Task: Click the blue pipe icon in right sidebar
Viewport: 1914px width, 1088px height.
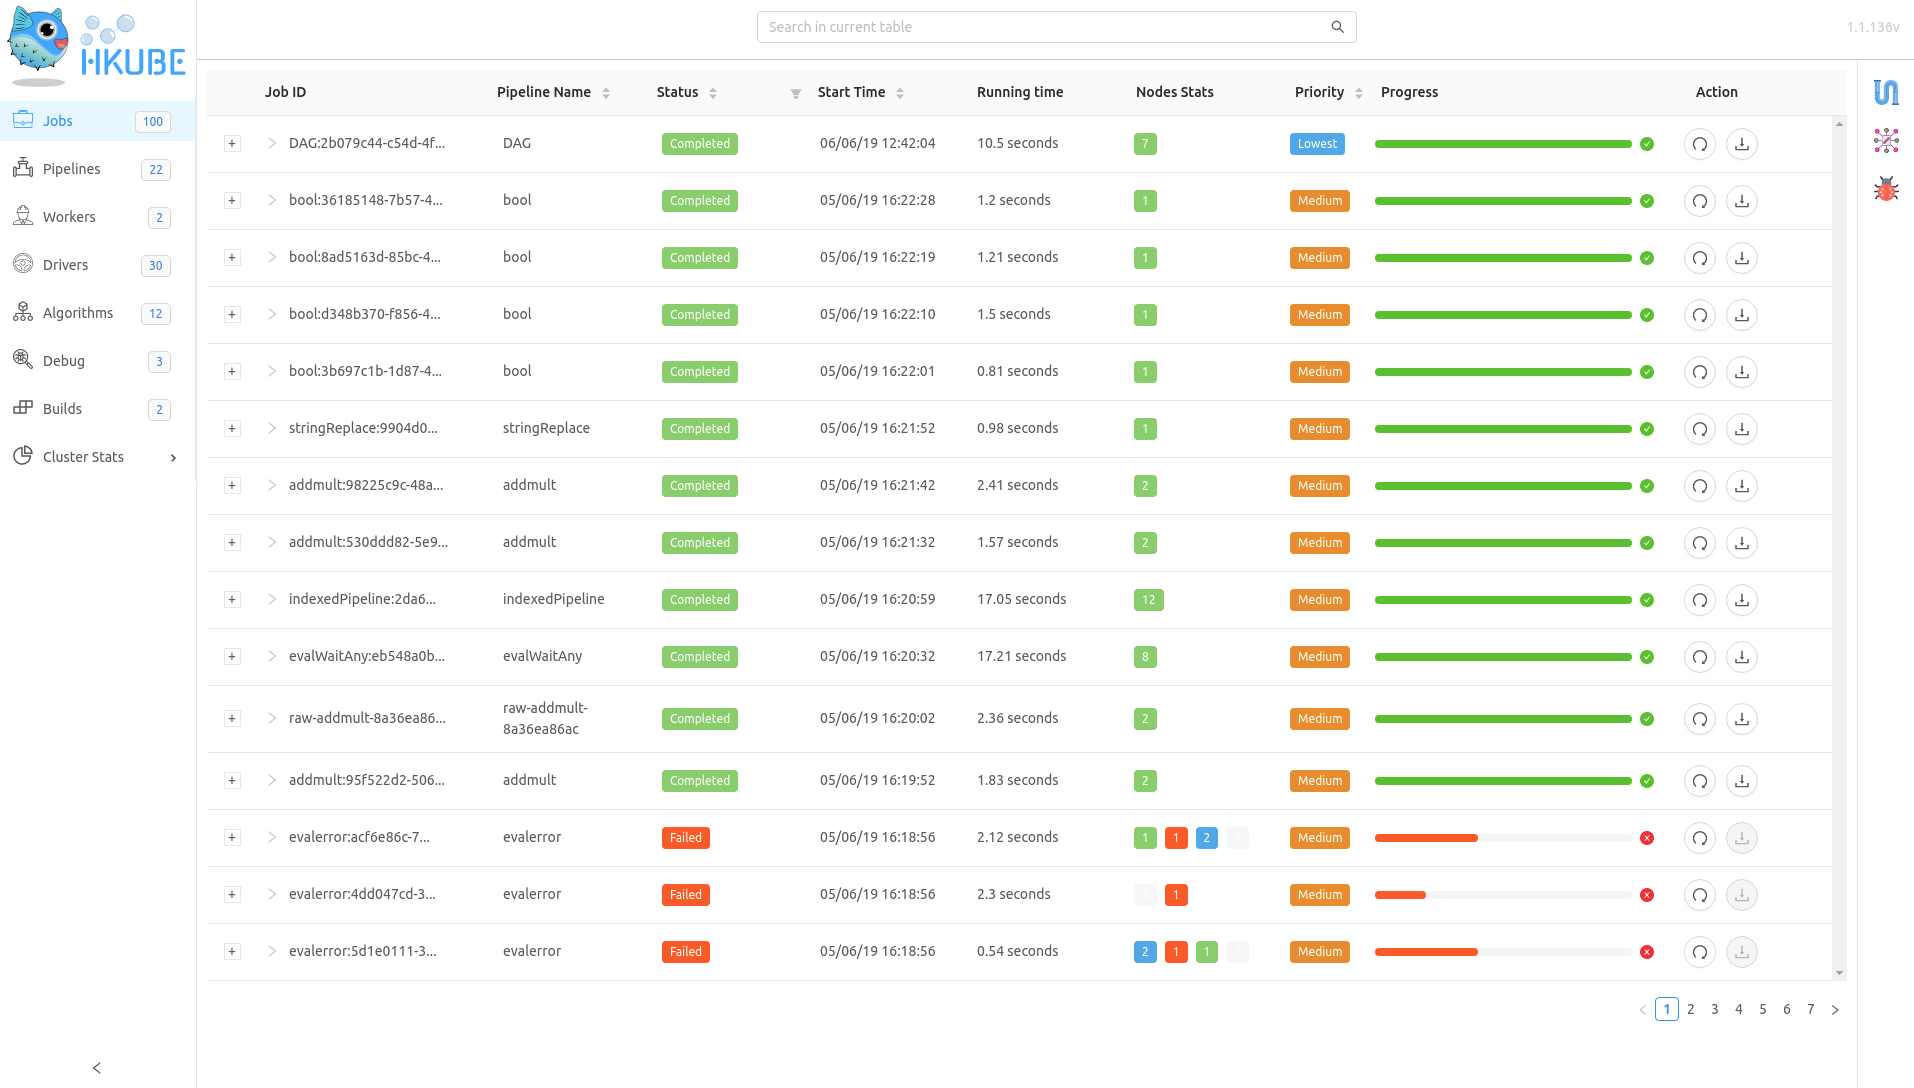Action: (x=1886, y=92)
